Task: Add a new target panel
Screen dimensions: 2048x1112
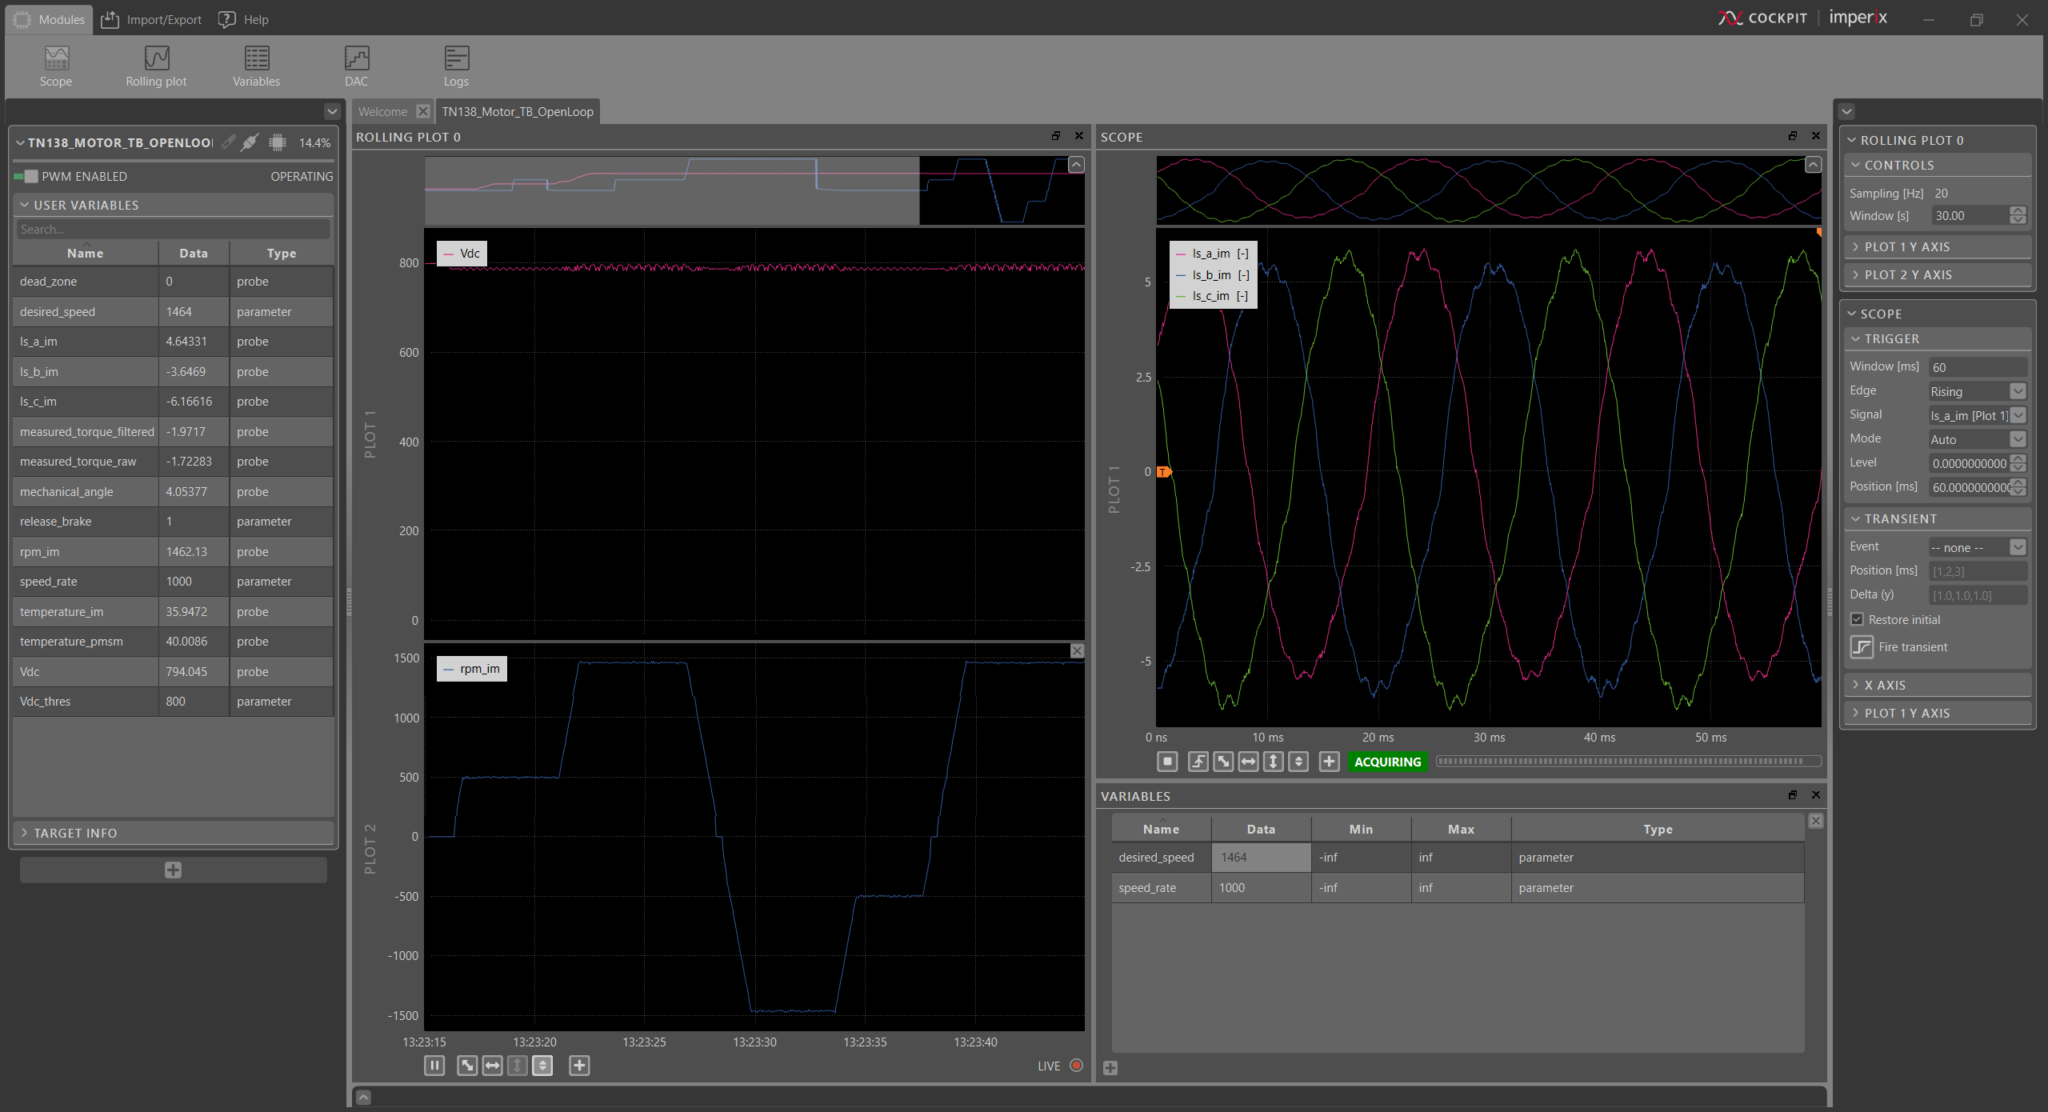Action: 173,870
